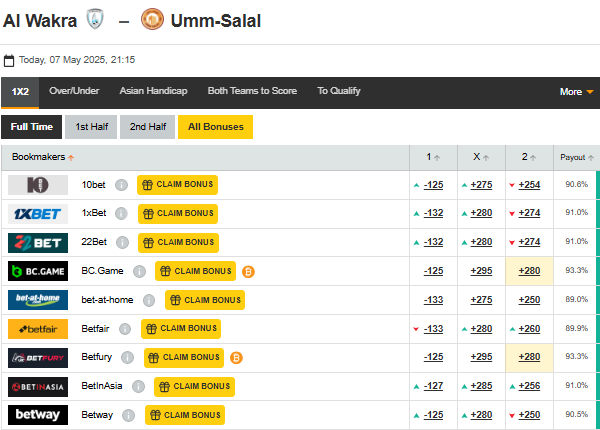Screen dimensions: 600x430
Task: Click the Al Wakra team crest
Action: (x=95, y=20)
